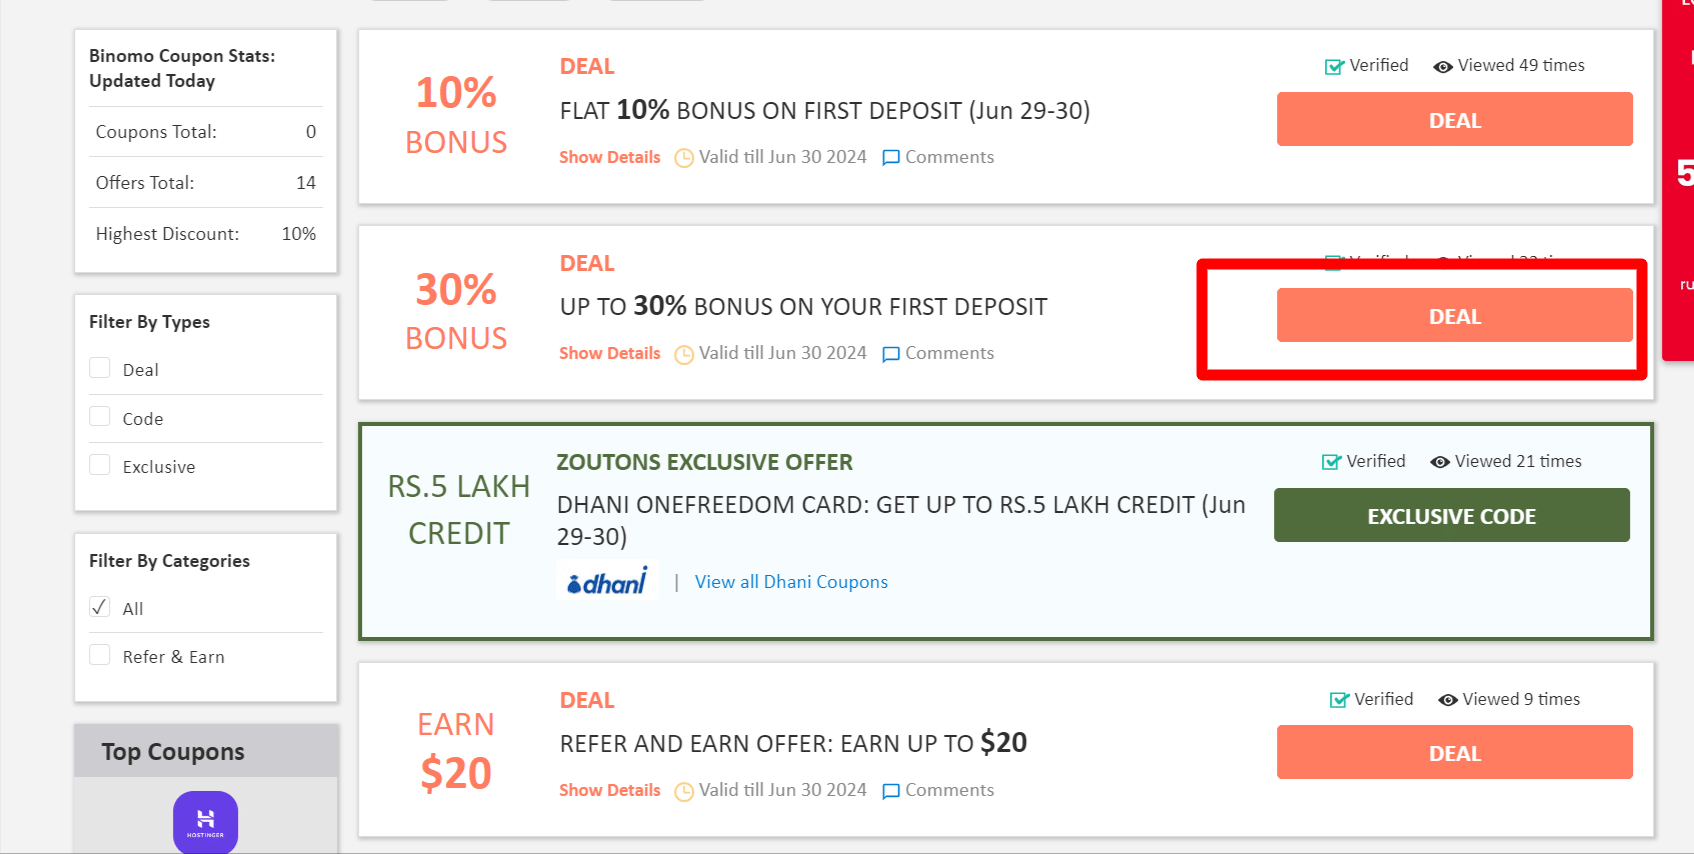Check the Code filter checkbox
The image size is (1694, 854).
tap(100, 416)
